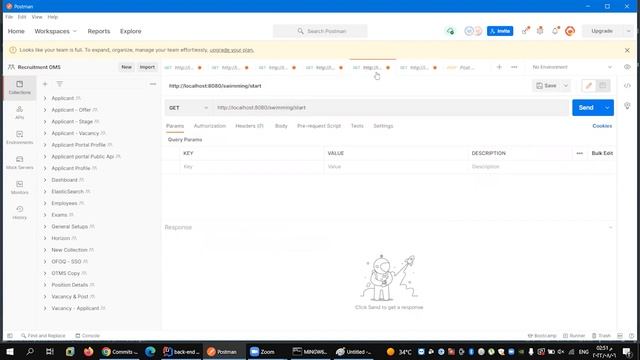Click the plus icon to create collection
Viewport: 640px width, 360px height.
pos(45,84)
